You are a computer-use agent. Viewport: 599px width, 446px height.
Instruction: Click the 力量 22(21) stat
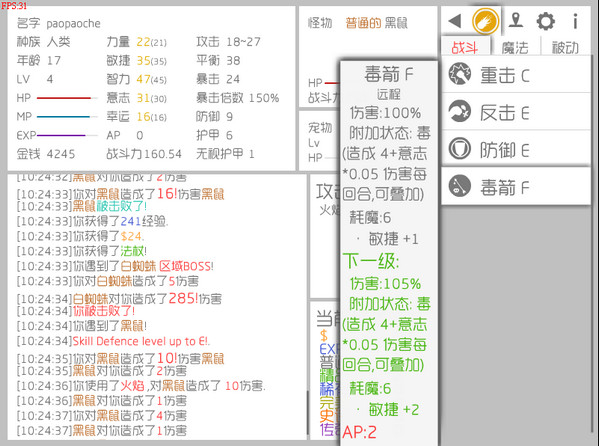tap(136, 42)
